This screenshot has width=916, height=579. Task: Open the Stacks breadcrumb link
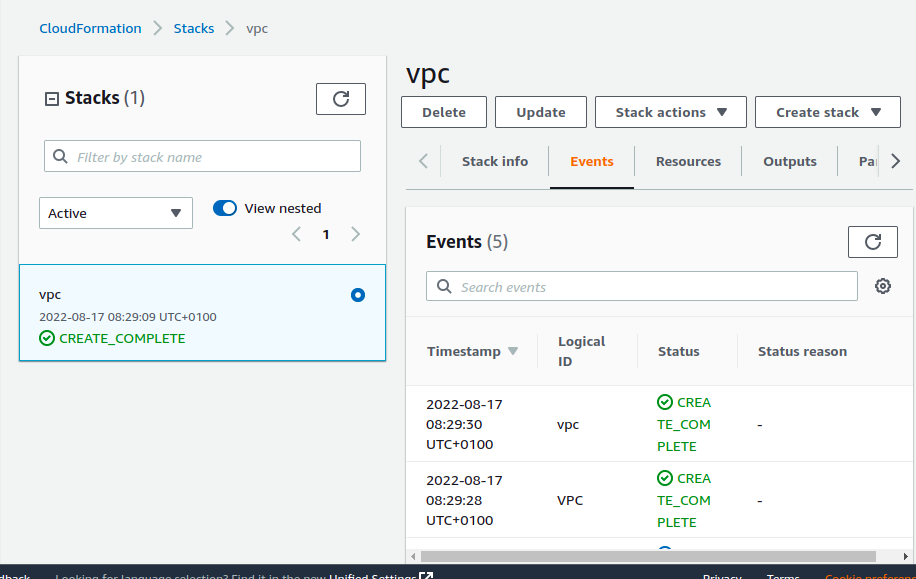coord(193,29)
